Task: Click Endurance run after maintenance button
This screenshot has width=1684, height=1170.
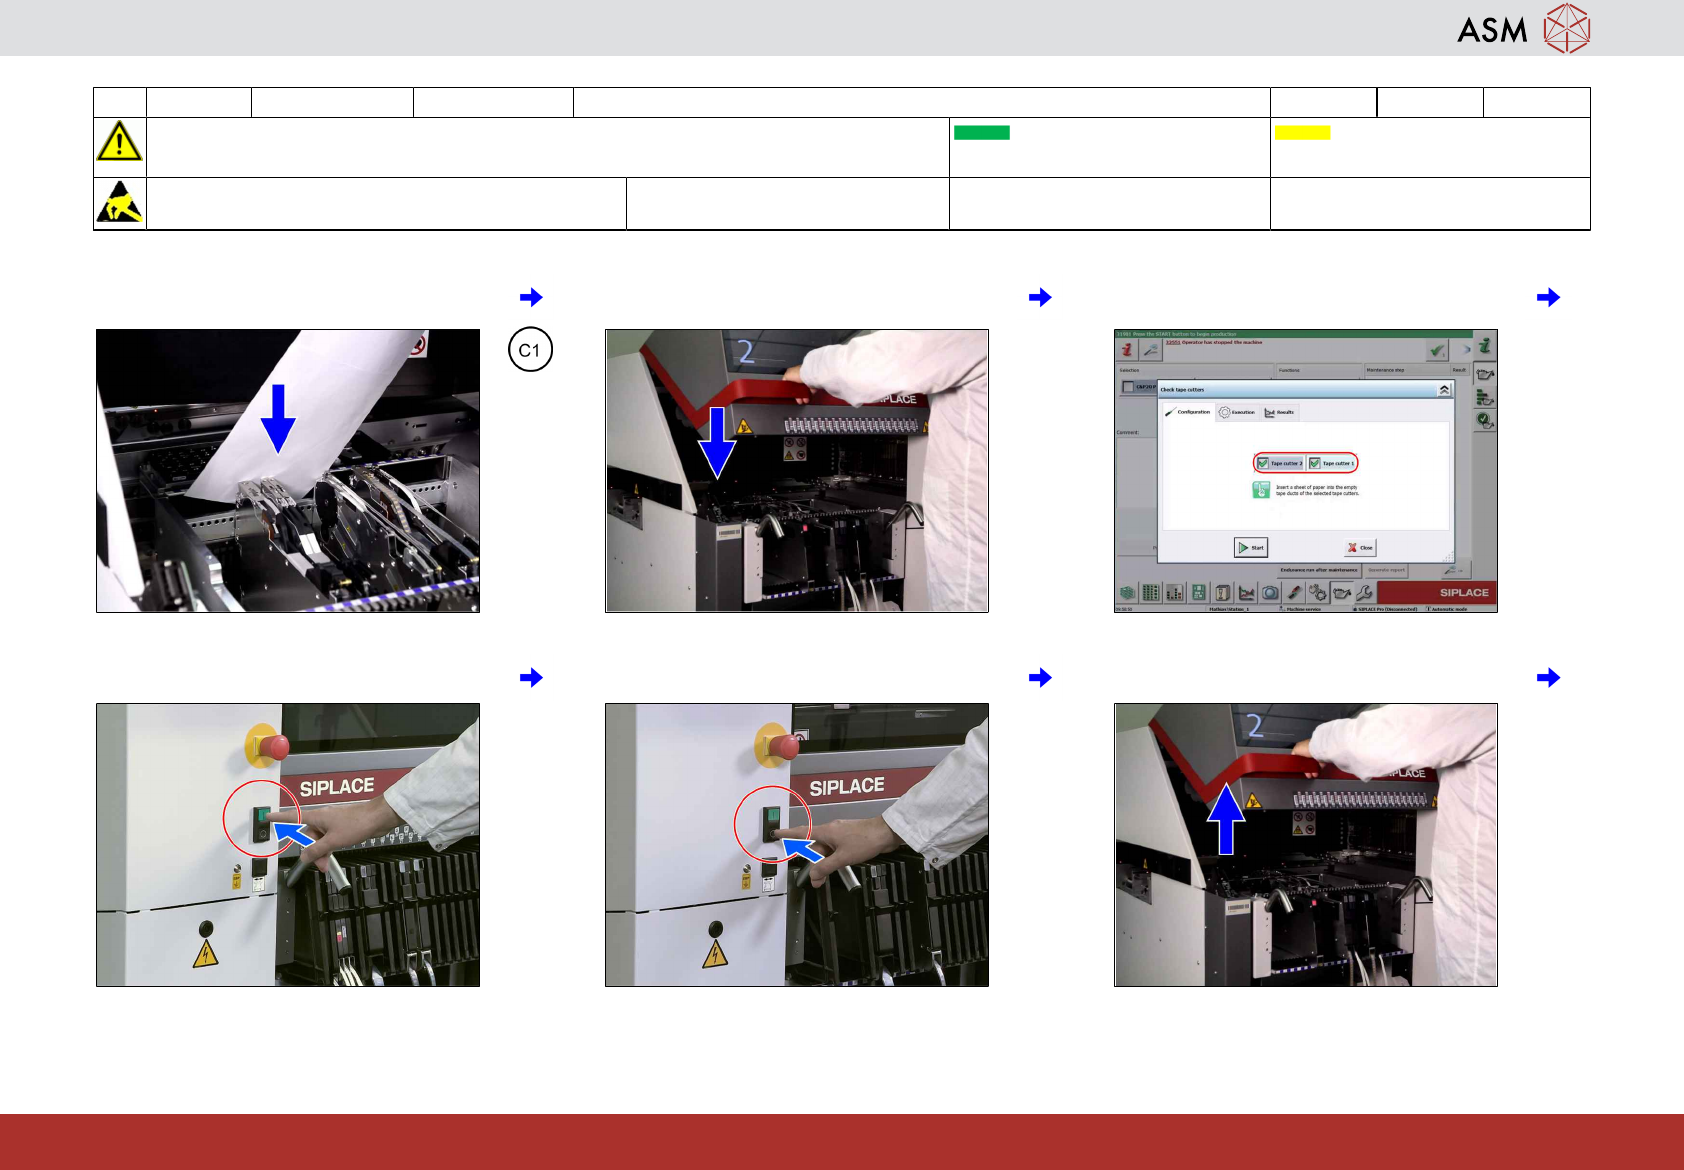Action: (1319, 570)
